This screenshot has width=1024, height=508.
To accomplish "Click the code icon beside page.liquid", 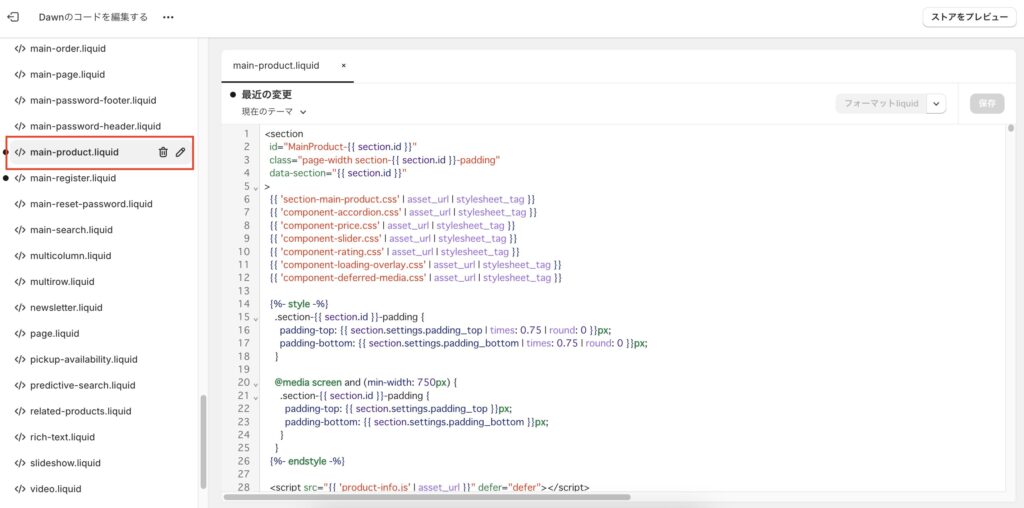I will click(20, 333).
